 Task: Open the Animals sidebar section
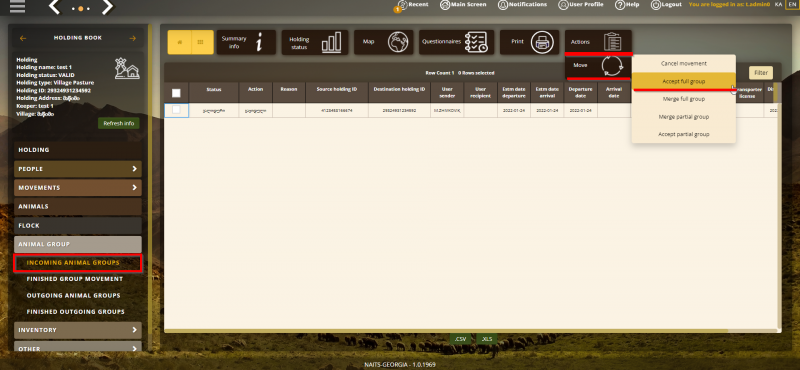(x=78, y=207)
